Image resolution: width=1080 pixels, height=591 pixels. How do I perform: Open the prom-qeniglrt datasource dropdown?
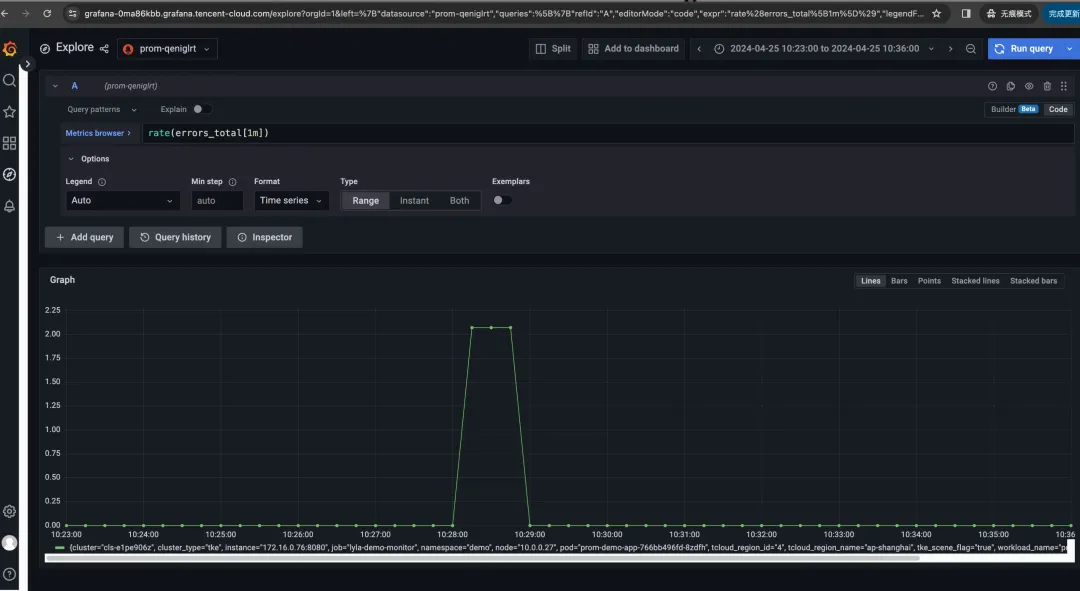point(167,49)
